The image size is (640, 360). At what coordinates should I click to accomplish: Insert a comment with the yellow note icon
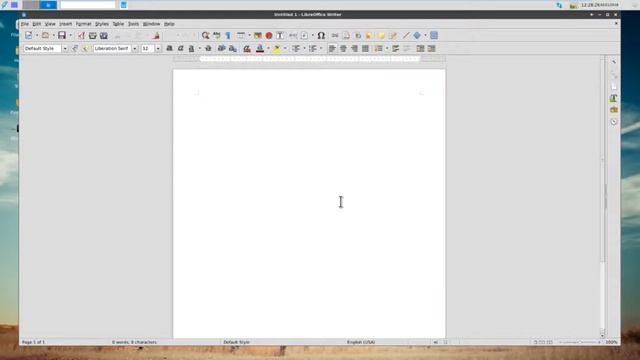pyautogui.click(x=381, y=36)
